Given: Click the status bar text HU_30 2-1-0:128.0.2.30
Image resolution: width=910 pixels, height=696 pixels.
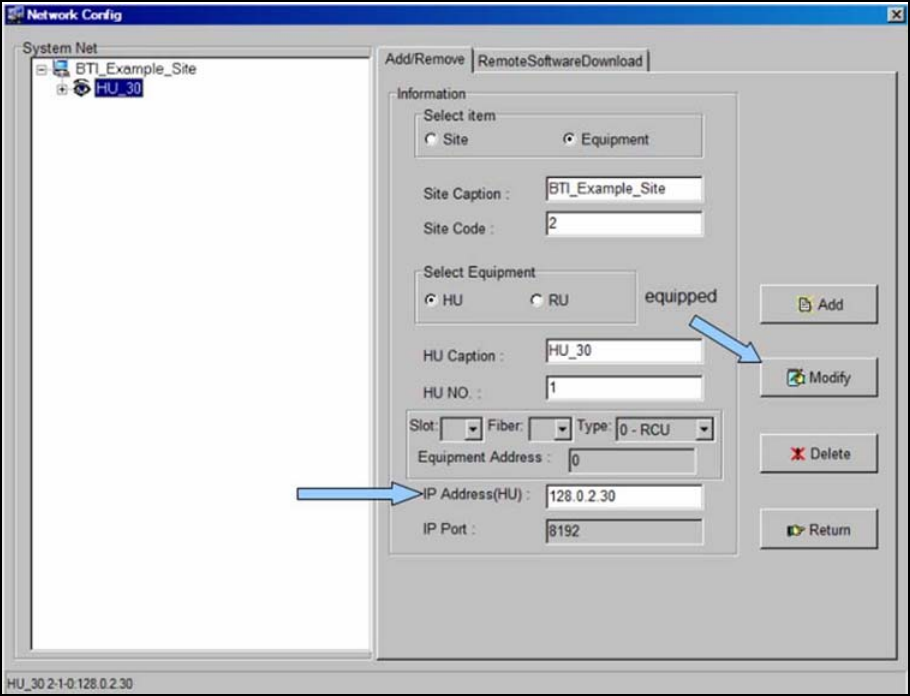Looking at the screenshot, I should 70,684.
